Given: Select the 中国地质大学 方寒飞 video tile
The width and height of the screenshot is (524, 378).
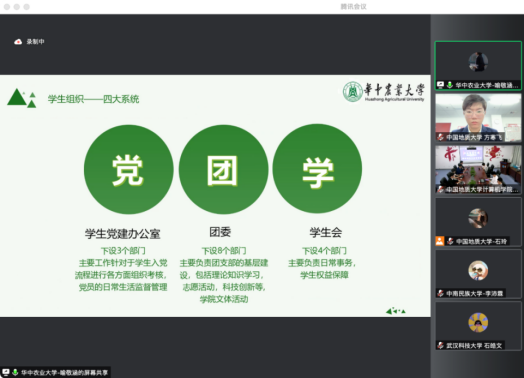Looking at the screenshot, I should 478,118.
